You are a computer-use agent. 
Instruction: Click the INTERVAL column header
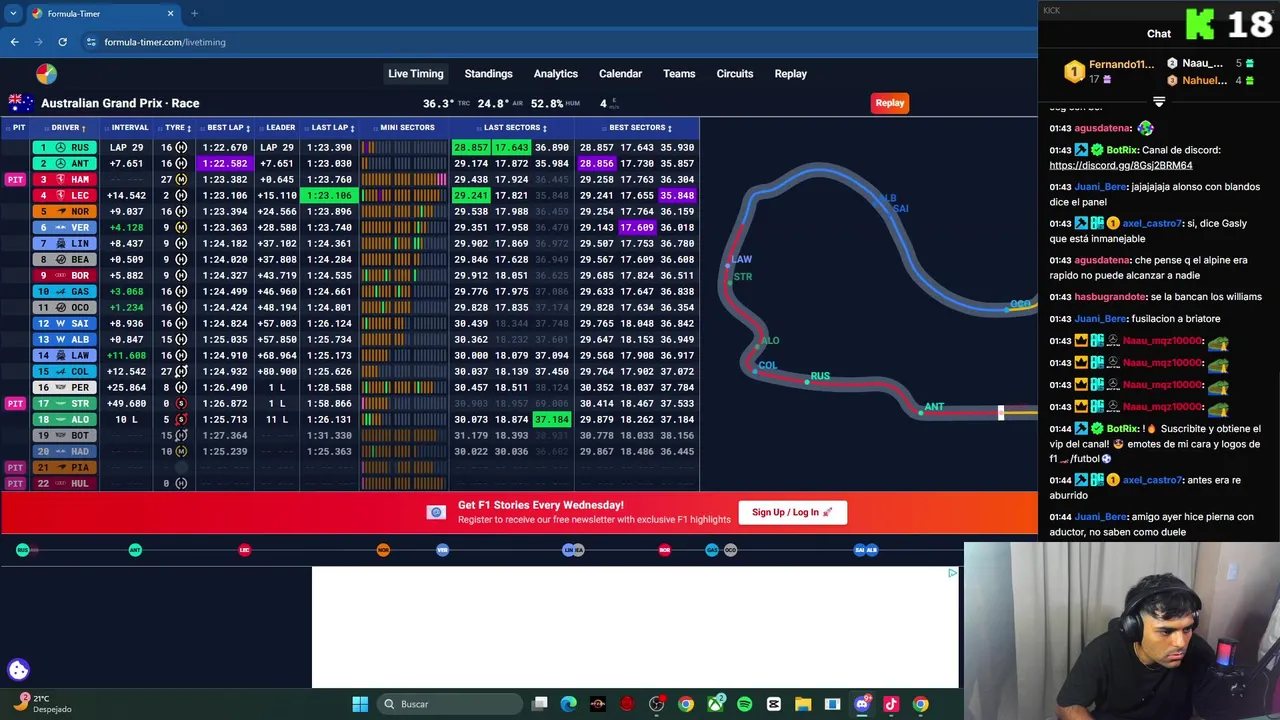[129, 128]
